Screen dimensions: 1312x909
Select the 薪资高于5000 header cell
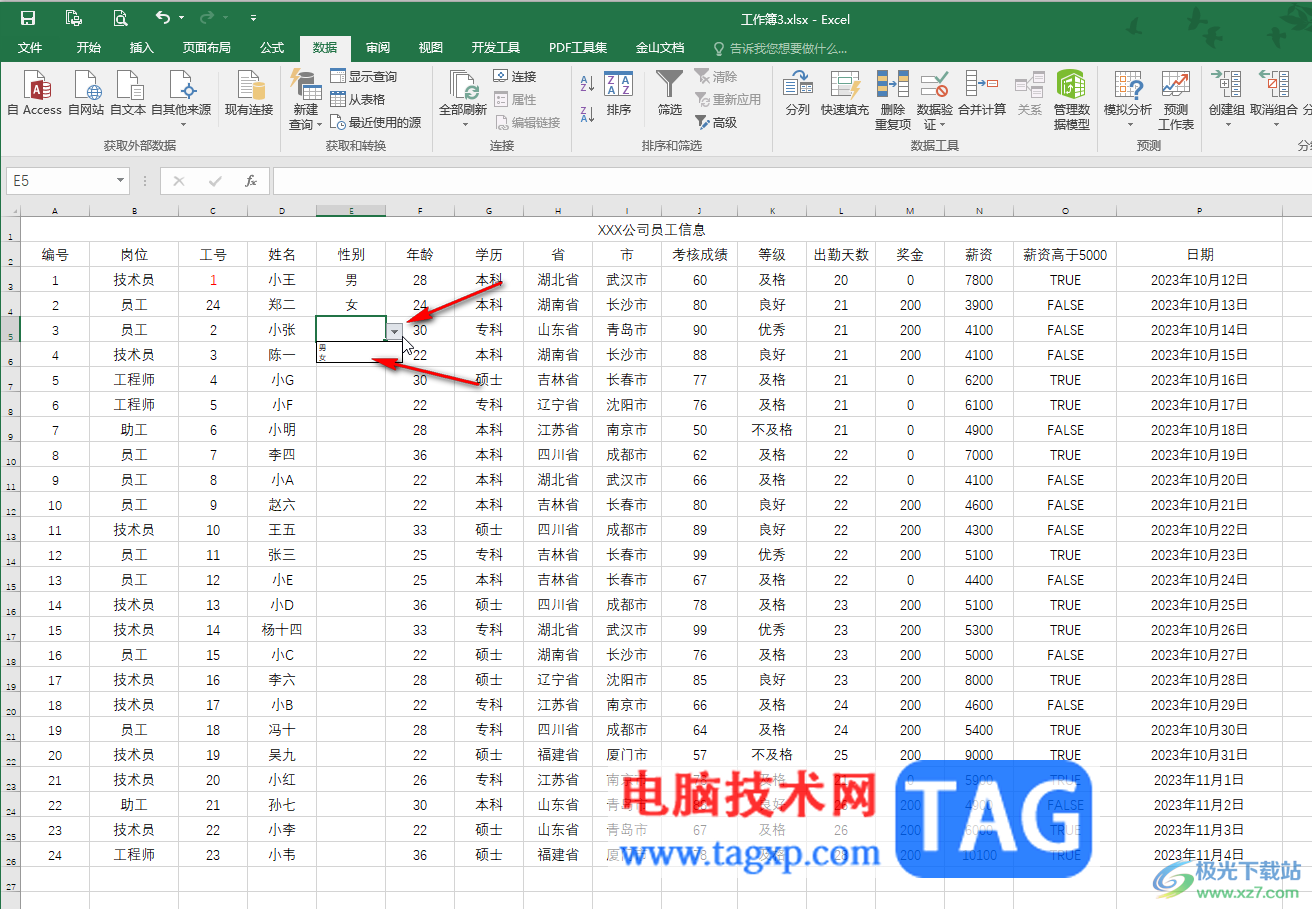[1065, 254]
